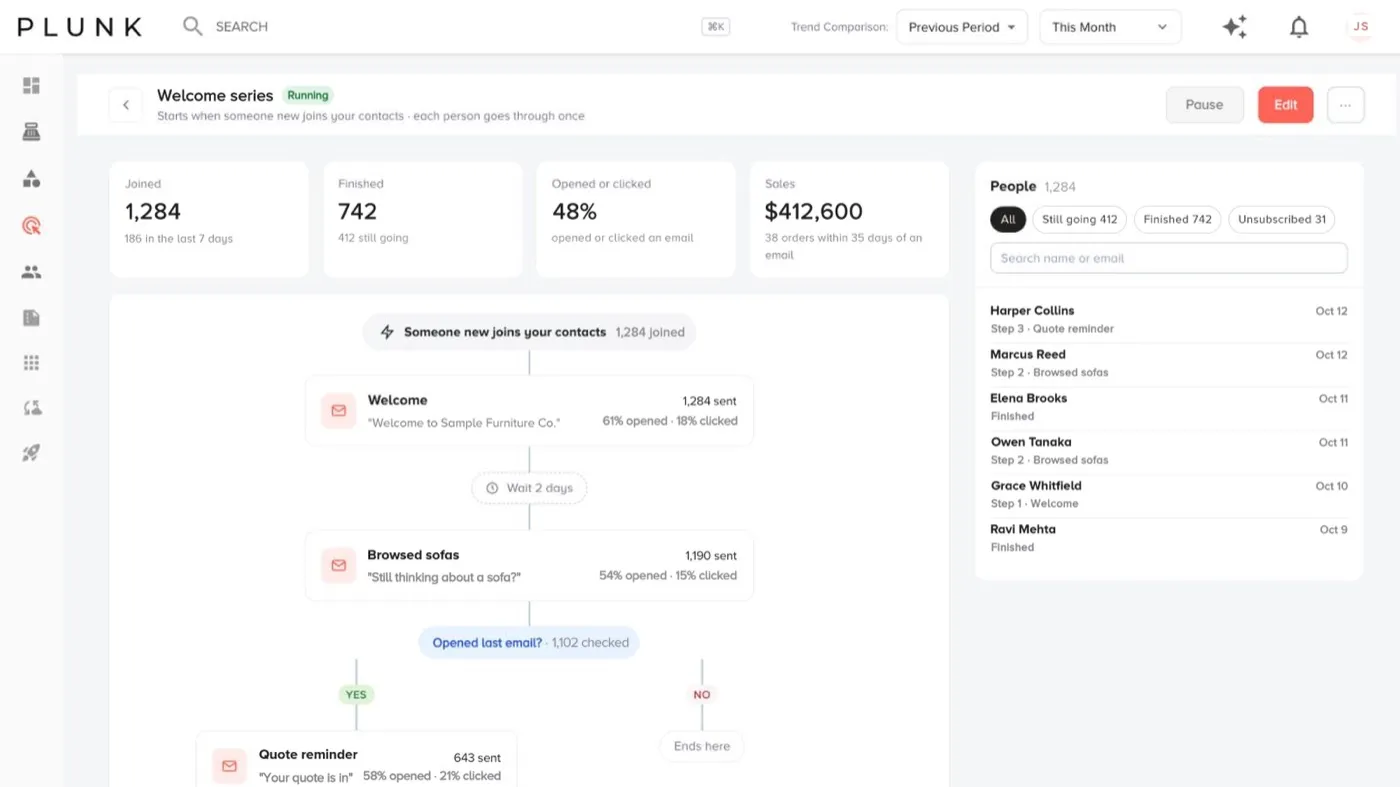Open Owen Tanaka in People list
1400x787 pixels.
click(1168, 451)
